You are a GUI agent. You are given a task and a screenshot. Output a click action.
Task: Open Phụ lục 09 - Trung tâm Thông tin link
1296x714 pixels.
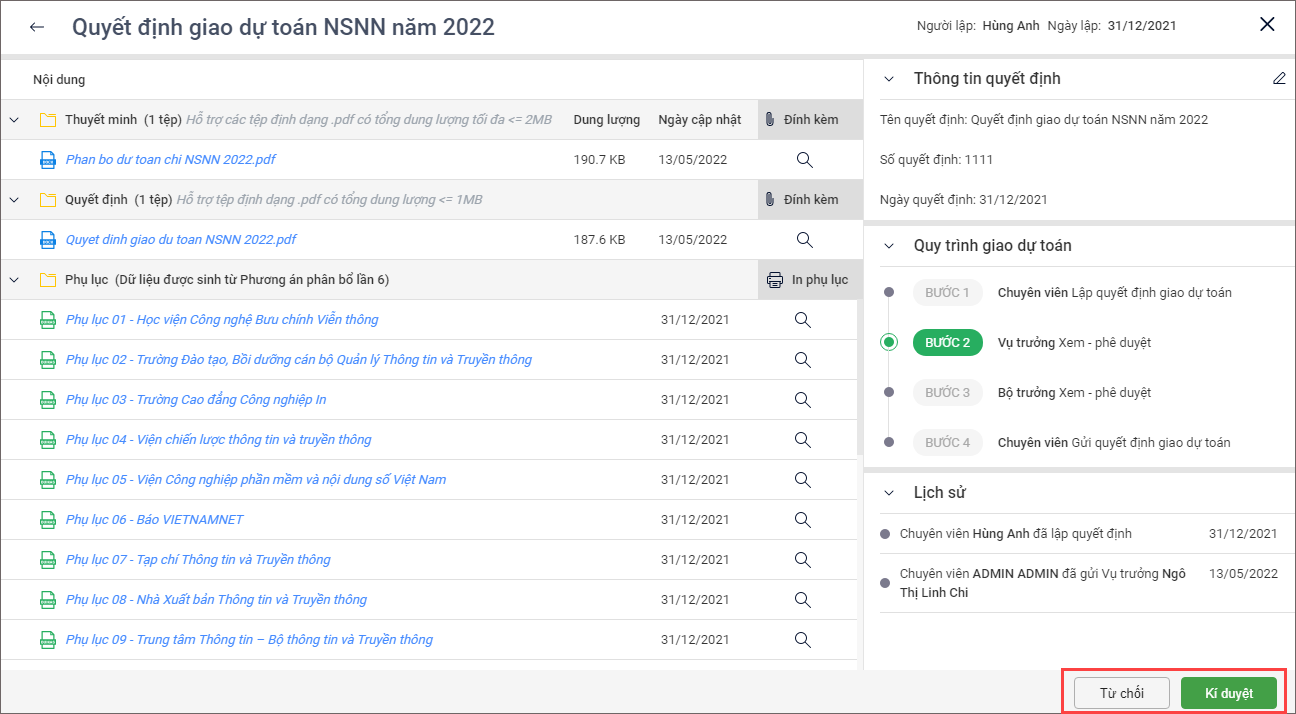point(249,640)
